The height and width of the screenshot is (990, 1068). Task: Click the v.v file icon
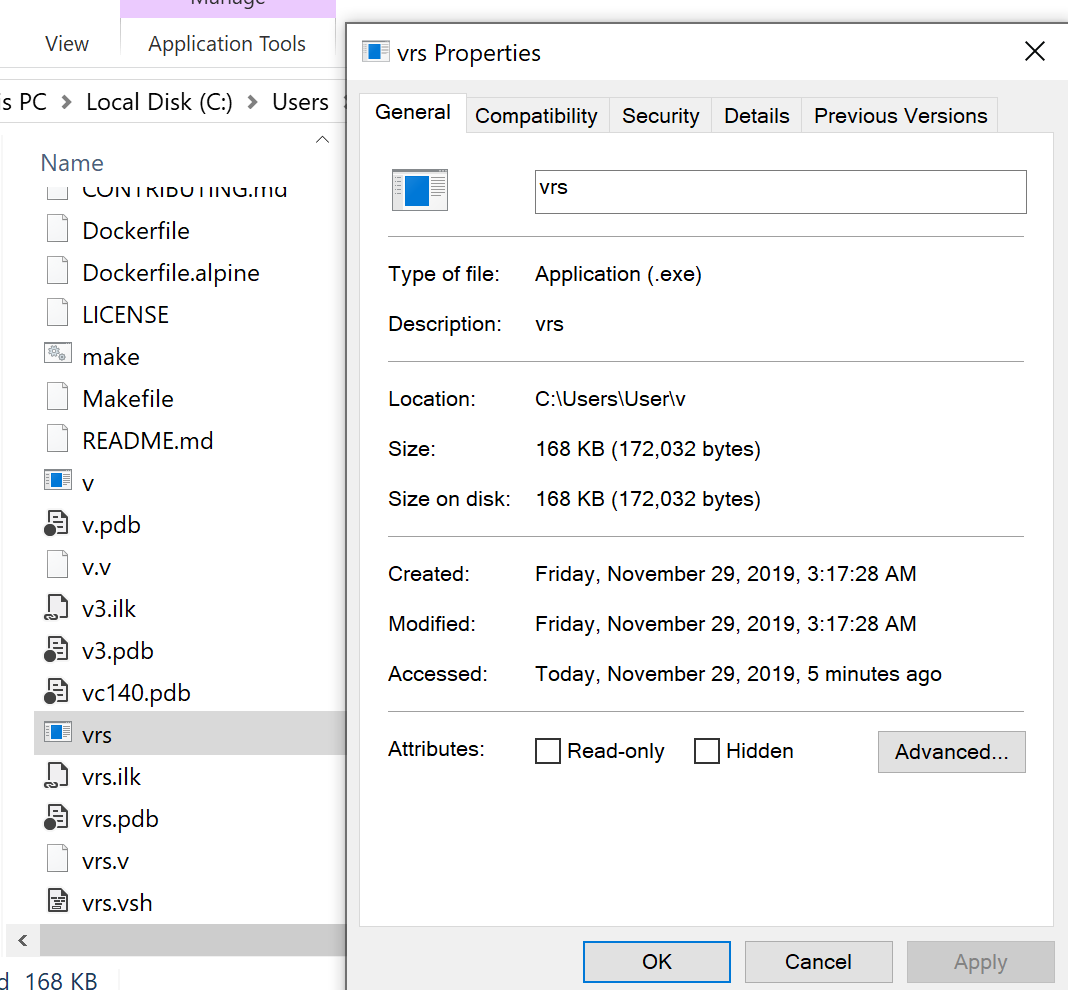pos(57,565)
